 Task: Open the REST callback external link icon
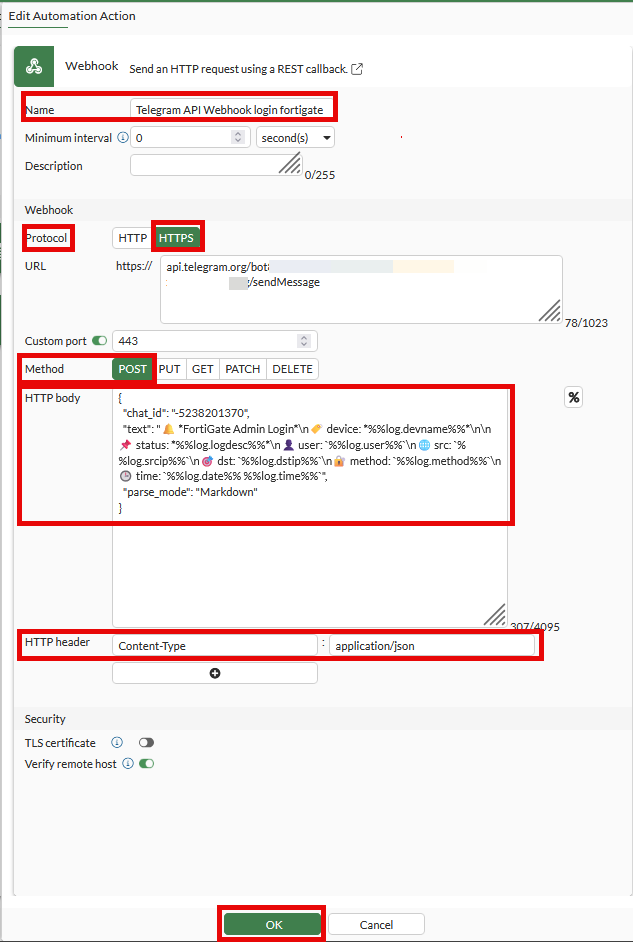[x=357, y=69]
